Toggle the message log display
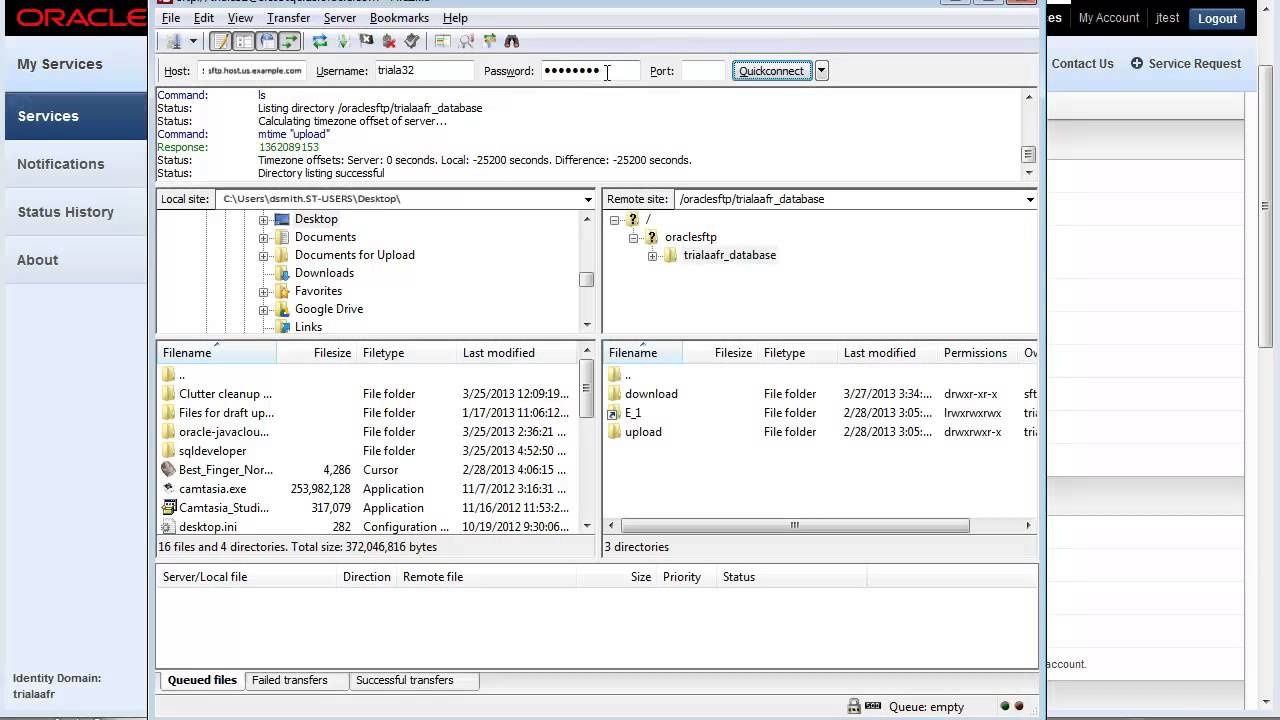 tap(220, 41)
